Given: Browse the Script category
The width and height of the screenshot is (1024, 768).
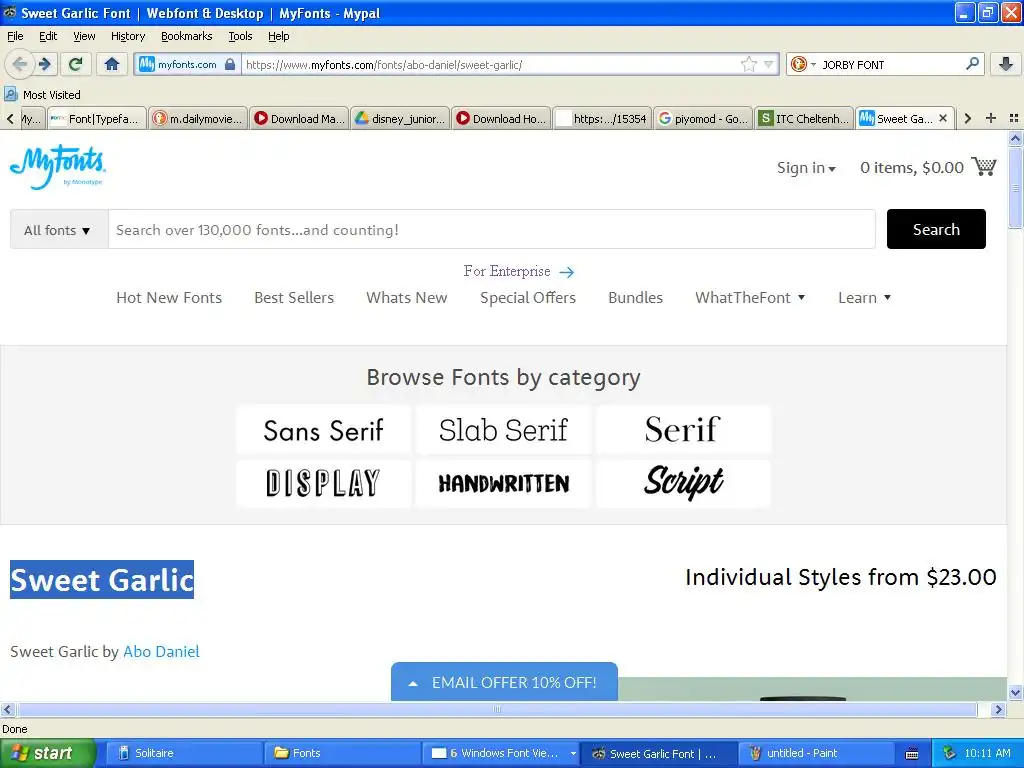Looking at the screenshot, I should tap(683, 483).
